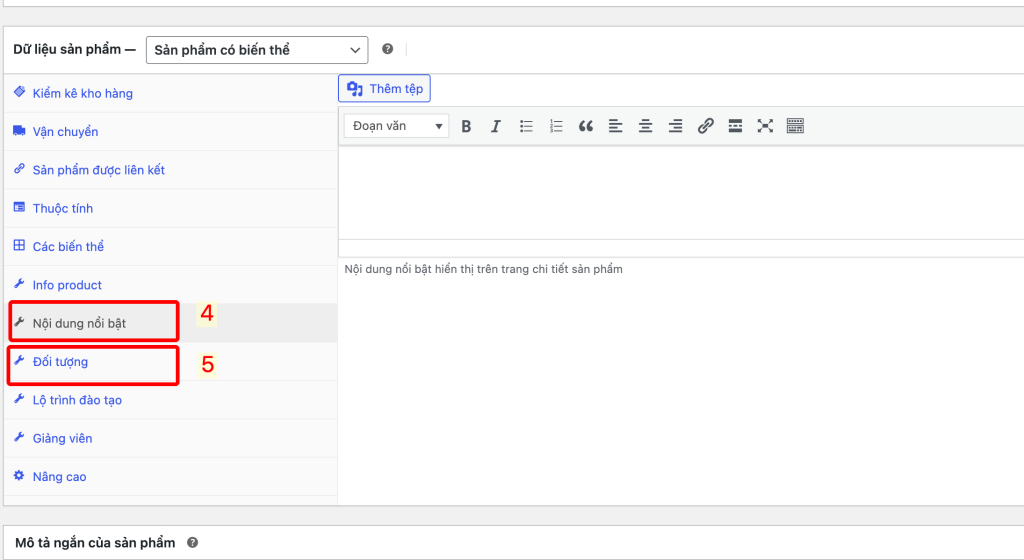
Task: Insert a blockquote
Action: [586, 126]
